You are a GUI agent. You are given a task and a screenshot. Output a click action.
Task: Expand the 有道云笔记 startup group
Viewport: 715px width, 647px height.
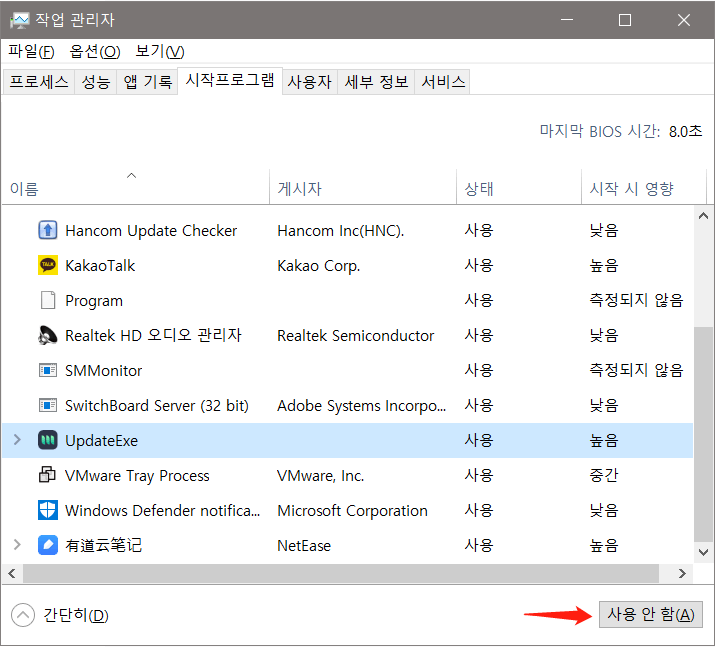(16, 546)
